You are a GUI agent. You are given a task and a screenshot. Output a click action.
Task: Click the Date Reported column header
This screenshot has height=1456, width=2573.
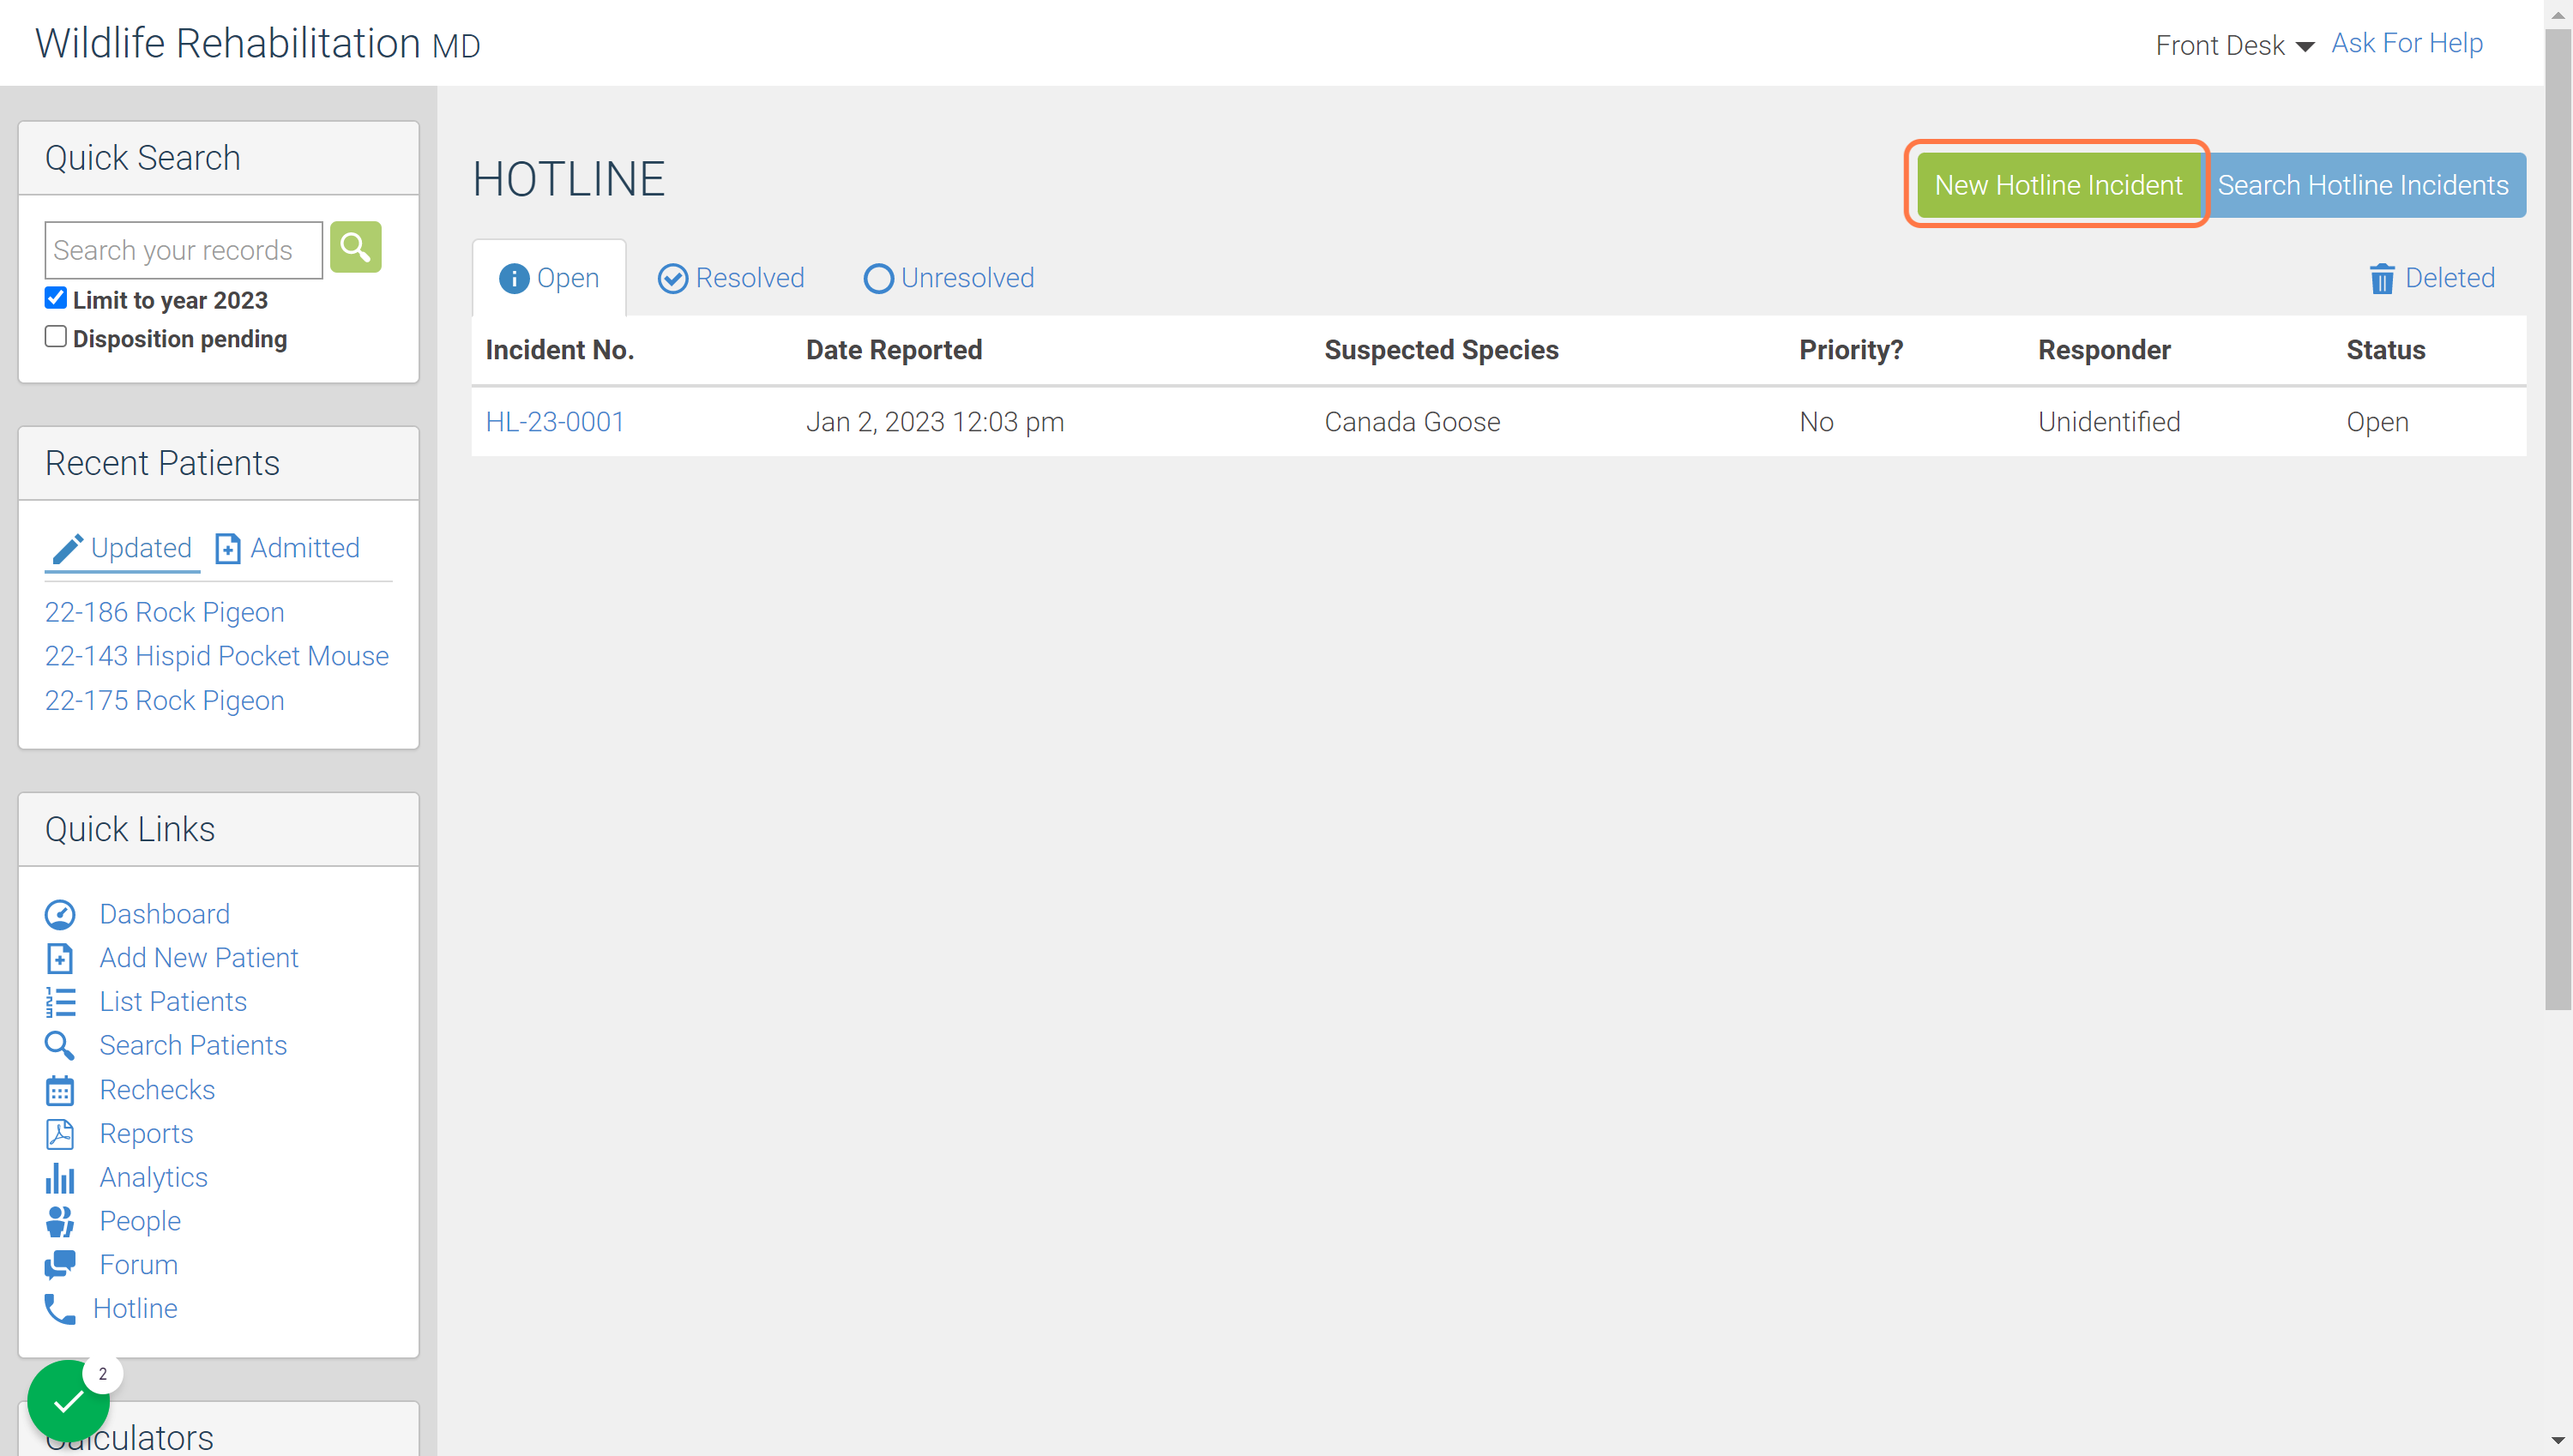(x=894, y=350)
